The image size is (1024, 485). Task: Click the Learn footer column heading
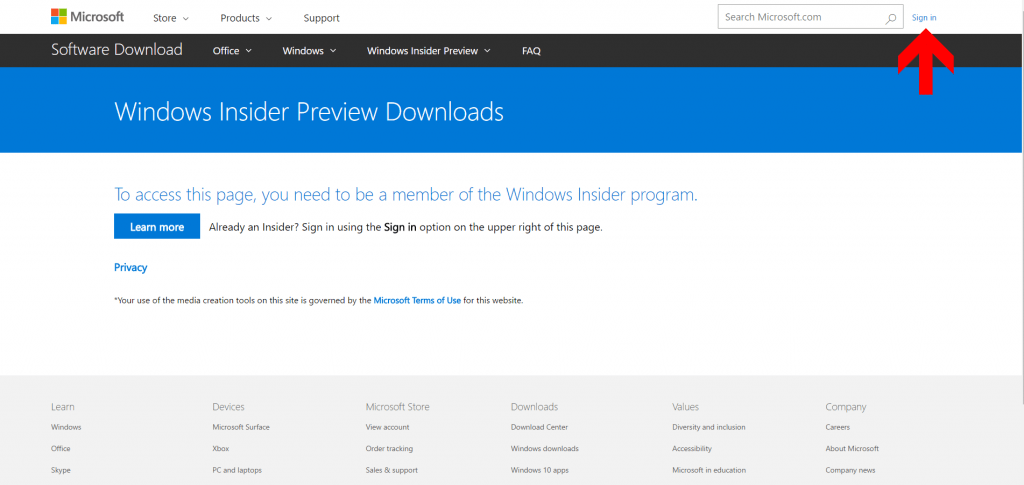63,407
